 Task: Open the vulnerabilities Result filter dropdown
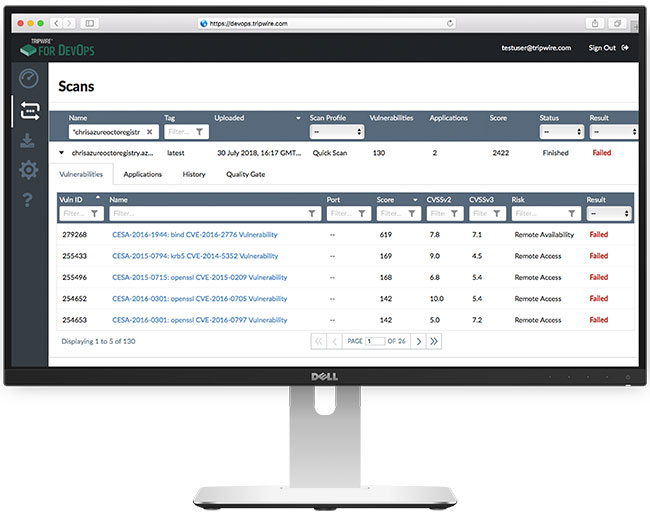click(x=609, y=213)
